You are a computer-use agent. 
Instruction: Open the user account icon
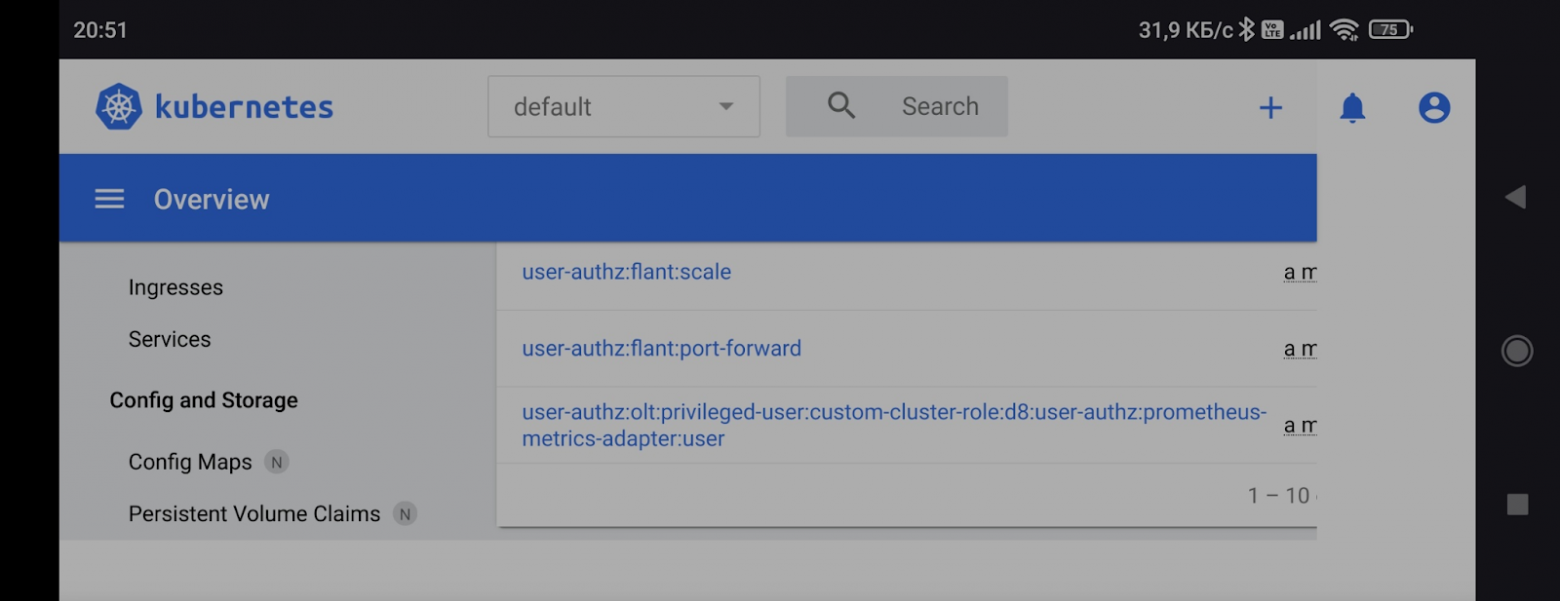(x=1434, y=108)
